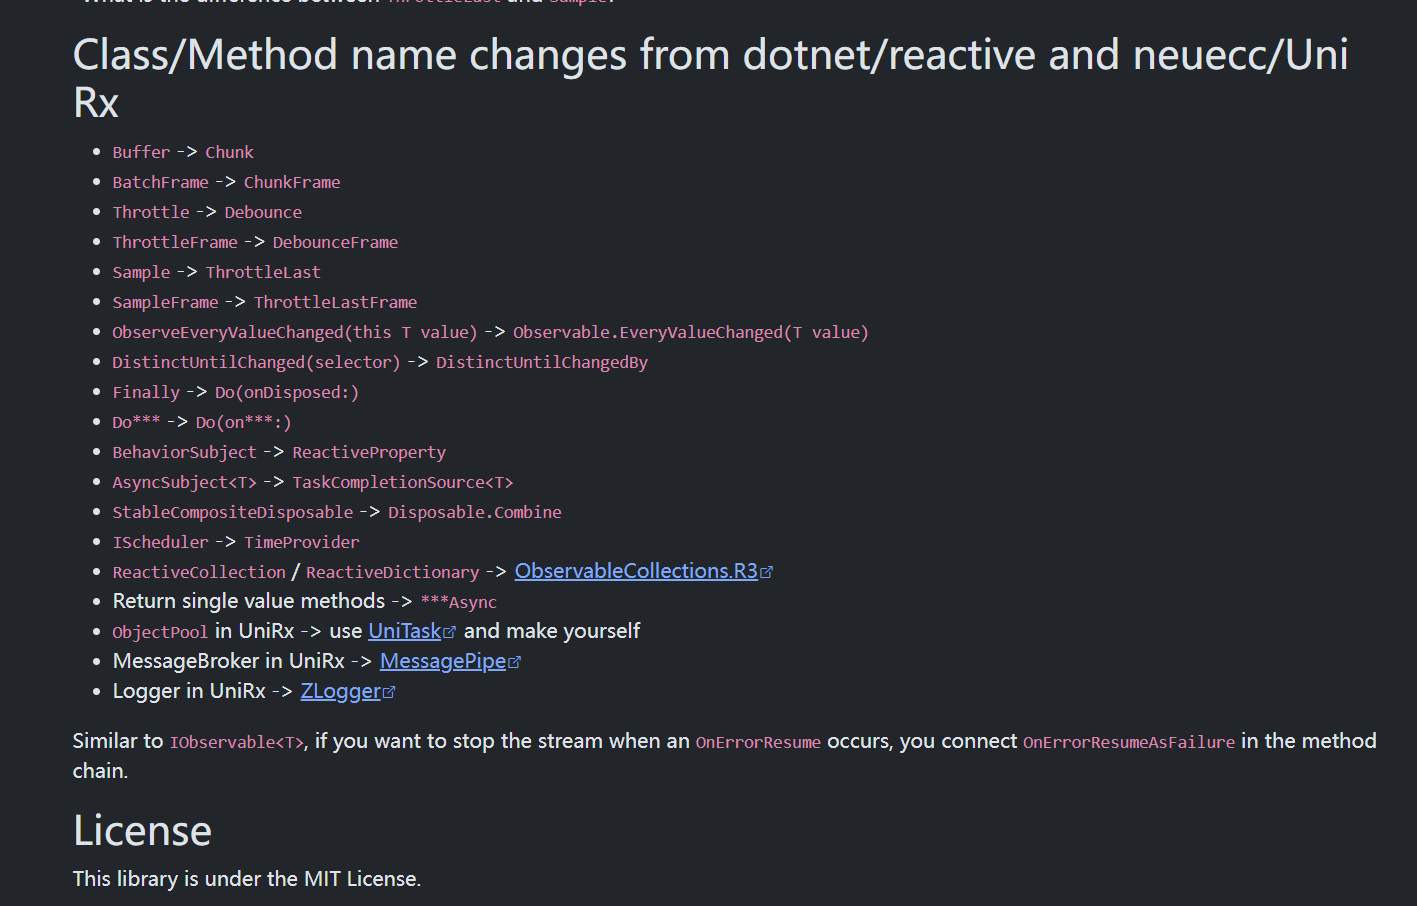The height and width of the screenshot is (906, 1417).
Task: Click the DistinctUntilChangedBy code term
Action: coord(541,362)
